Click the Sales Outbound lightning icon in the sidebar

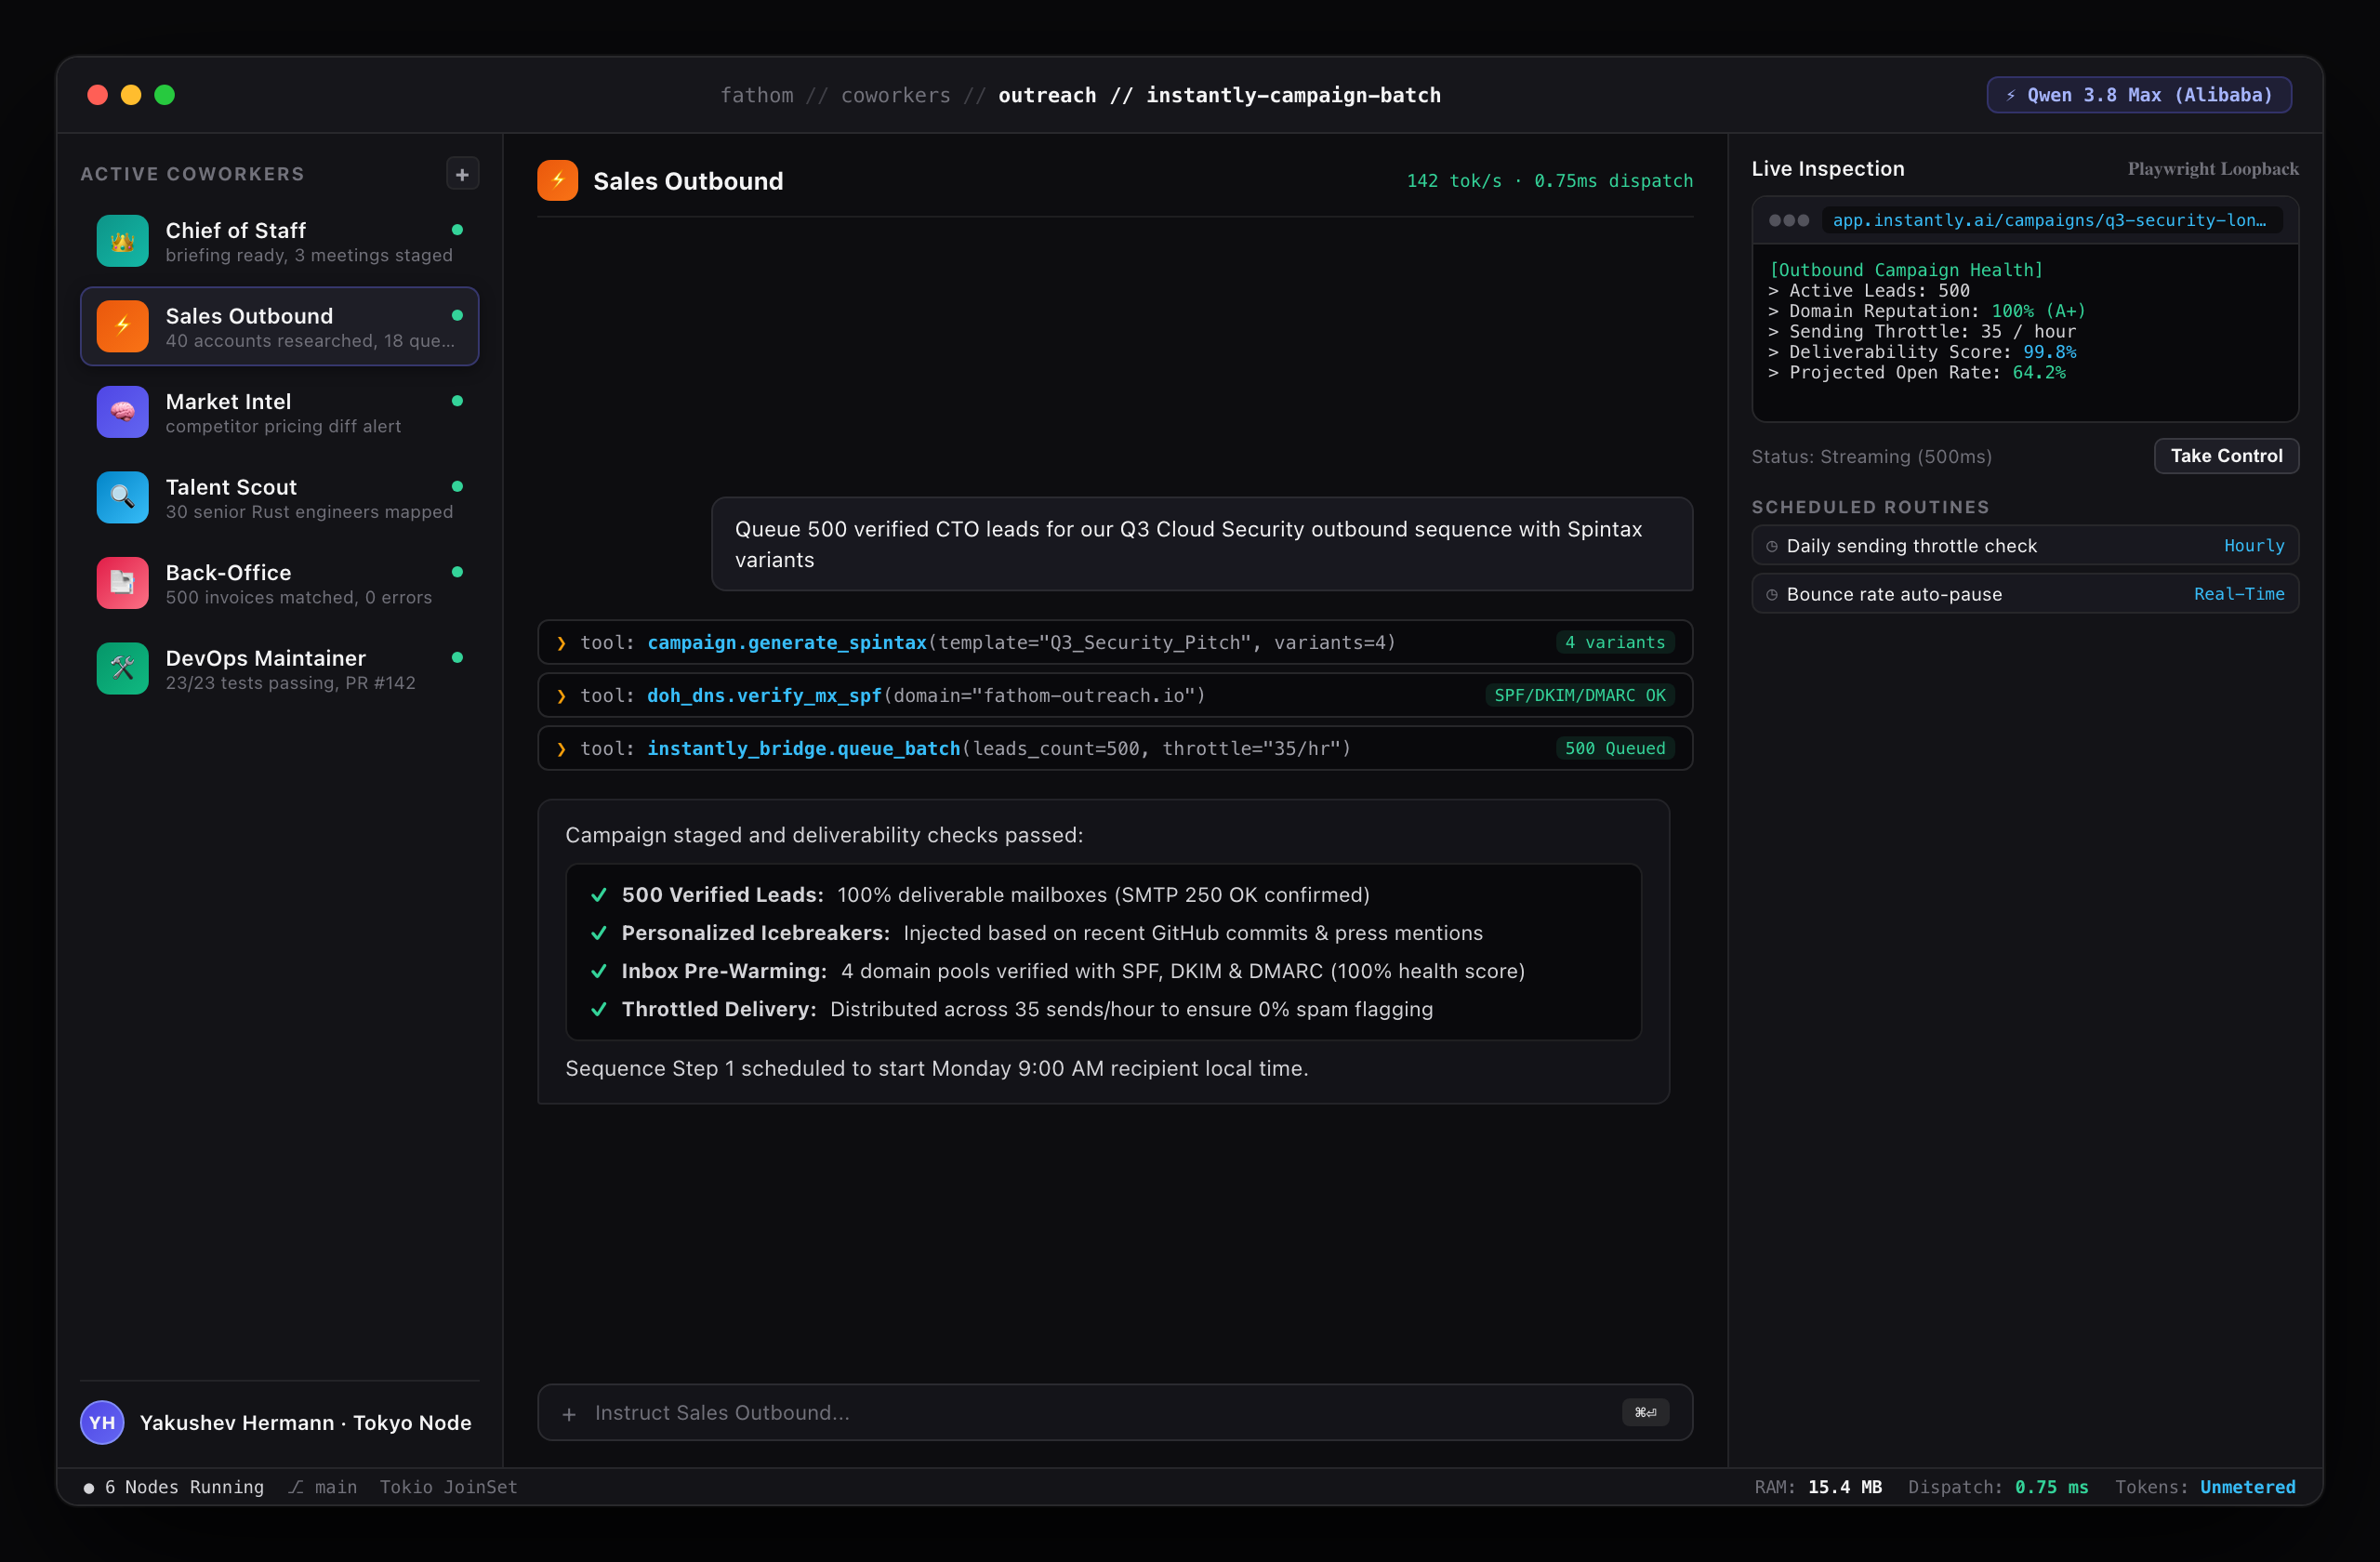(122, 326)
